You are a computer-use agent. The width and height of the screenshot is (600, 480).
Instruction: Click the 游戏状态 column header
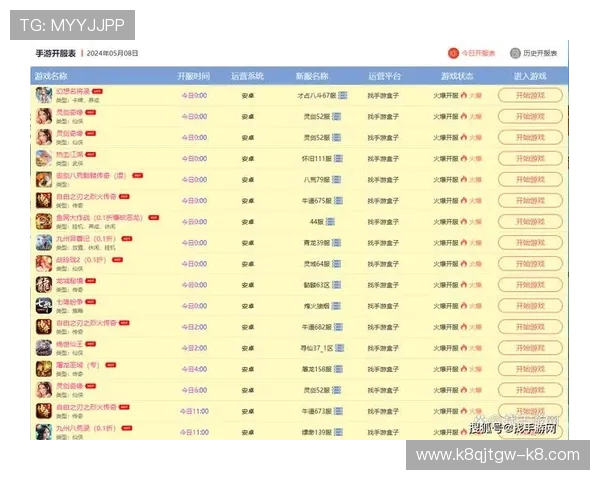(x=457, y=76)
